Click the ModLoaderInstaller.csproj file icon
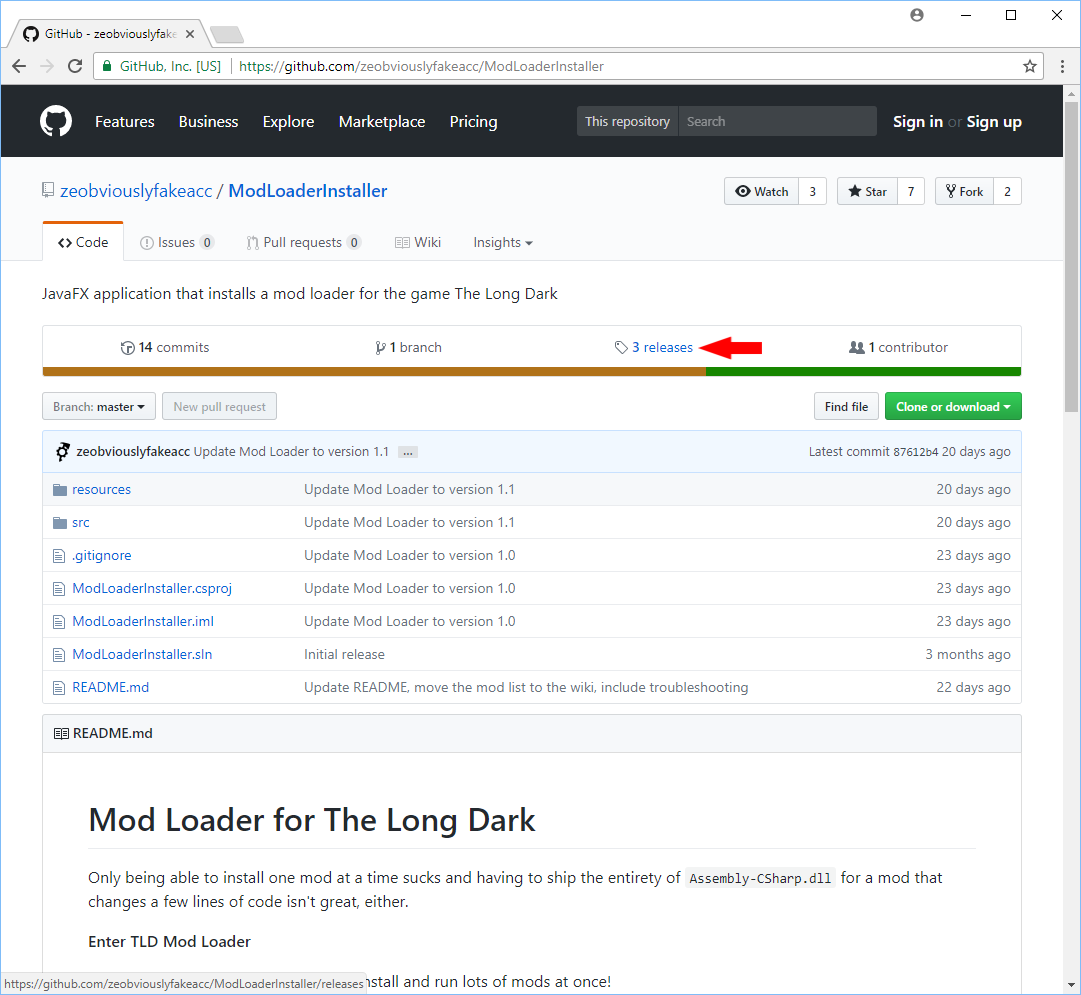Viewport: 1081px width, 995px height. coord(59,589)
